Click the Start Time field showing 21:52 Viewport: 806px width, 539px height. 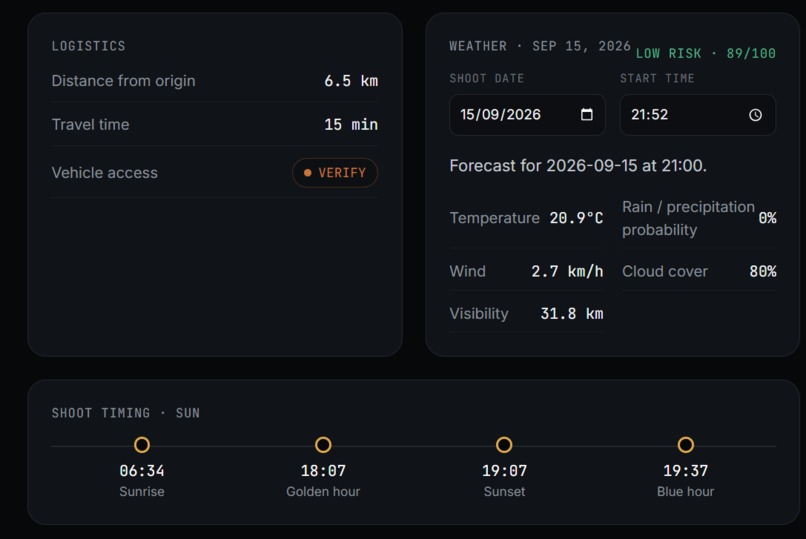click(698, 115)
